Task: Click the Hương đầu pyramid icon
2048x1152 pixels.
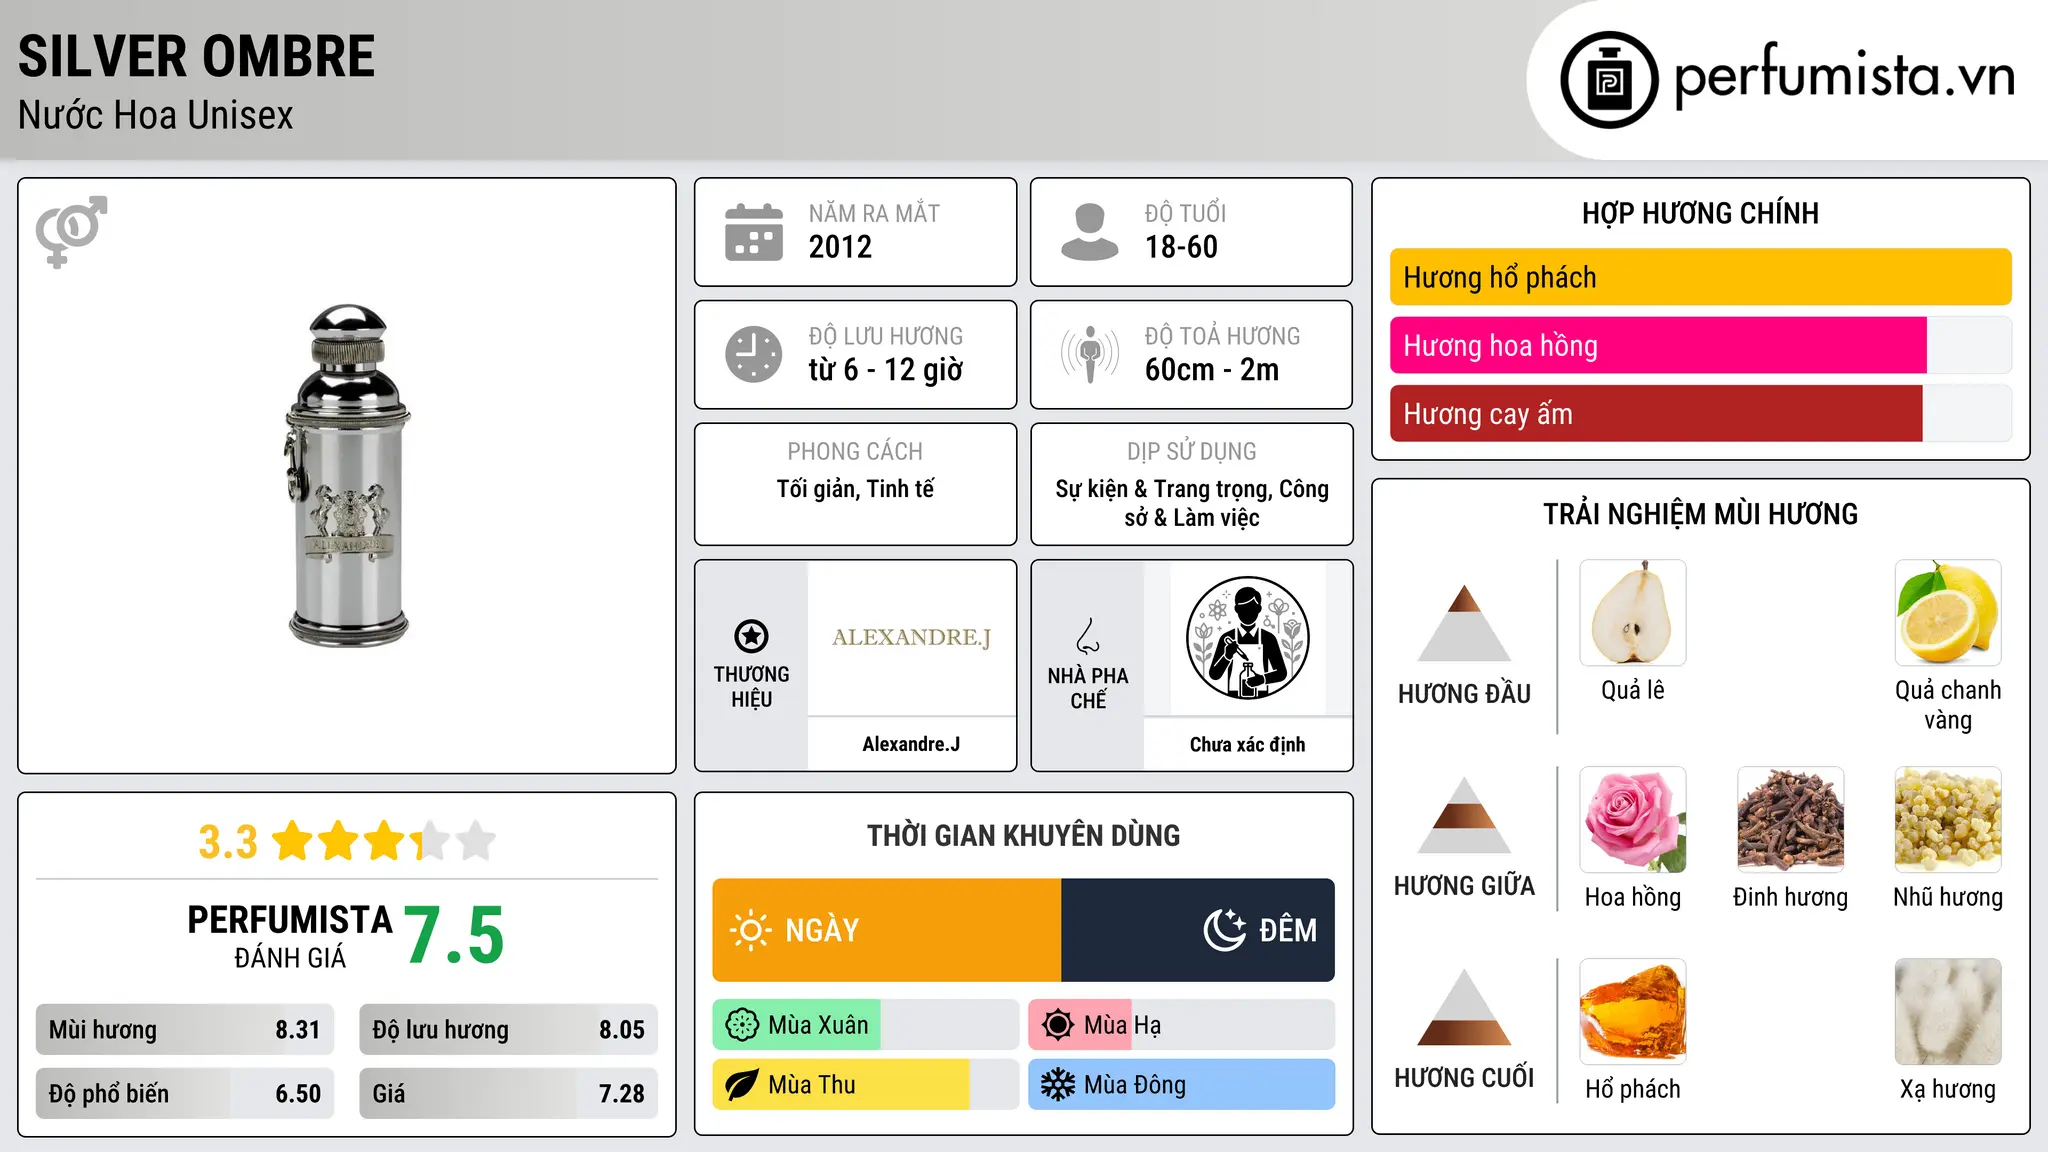Action: pyautogui.click(x=1464, y=623)
